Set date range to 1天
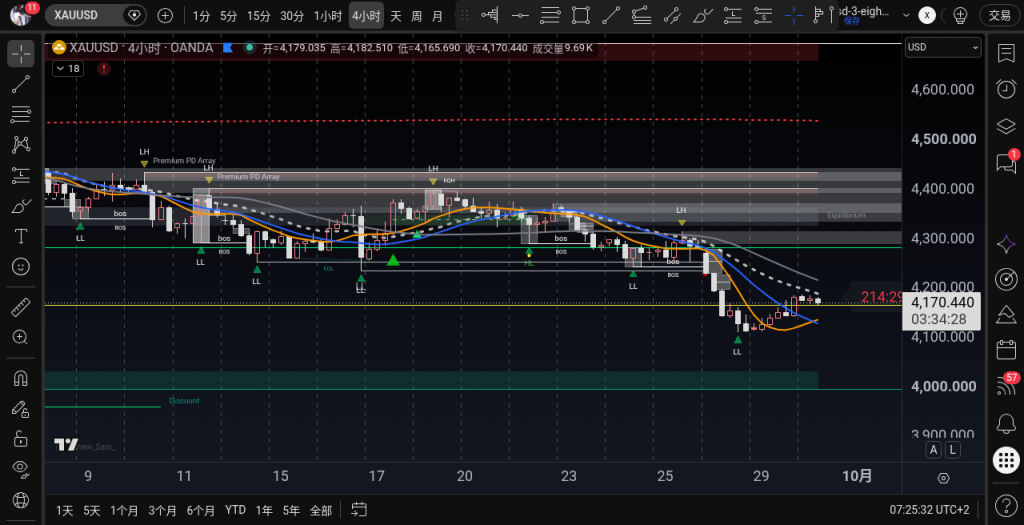1024x525 pixels. coord(65,510)
